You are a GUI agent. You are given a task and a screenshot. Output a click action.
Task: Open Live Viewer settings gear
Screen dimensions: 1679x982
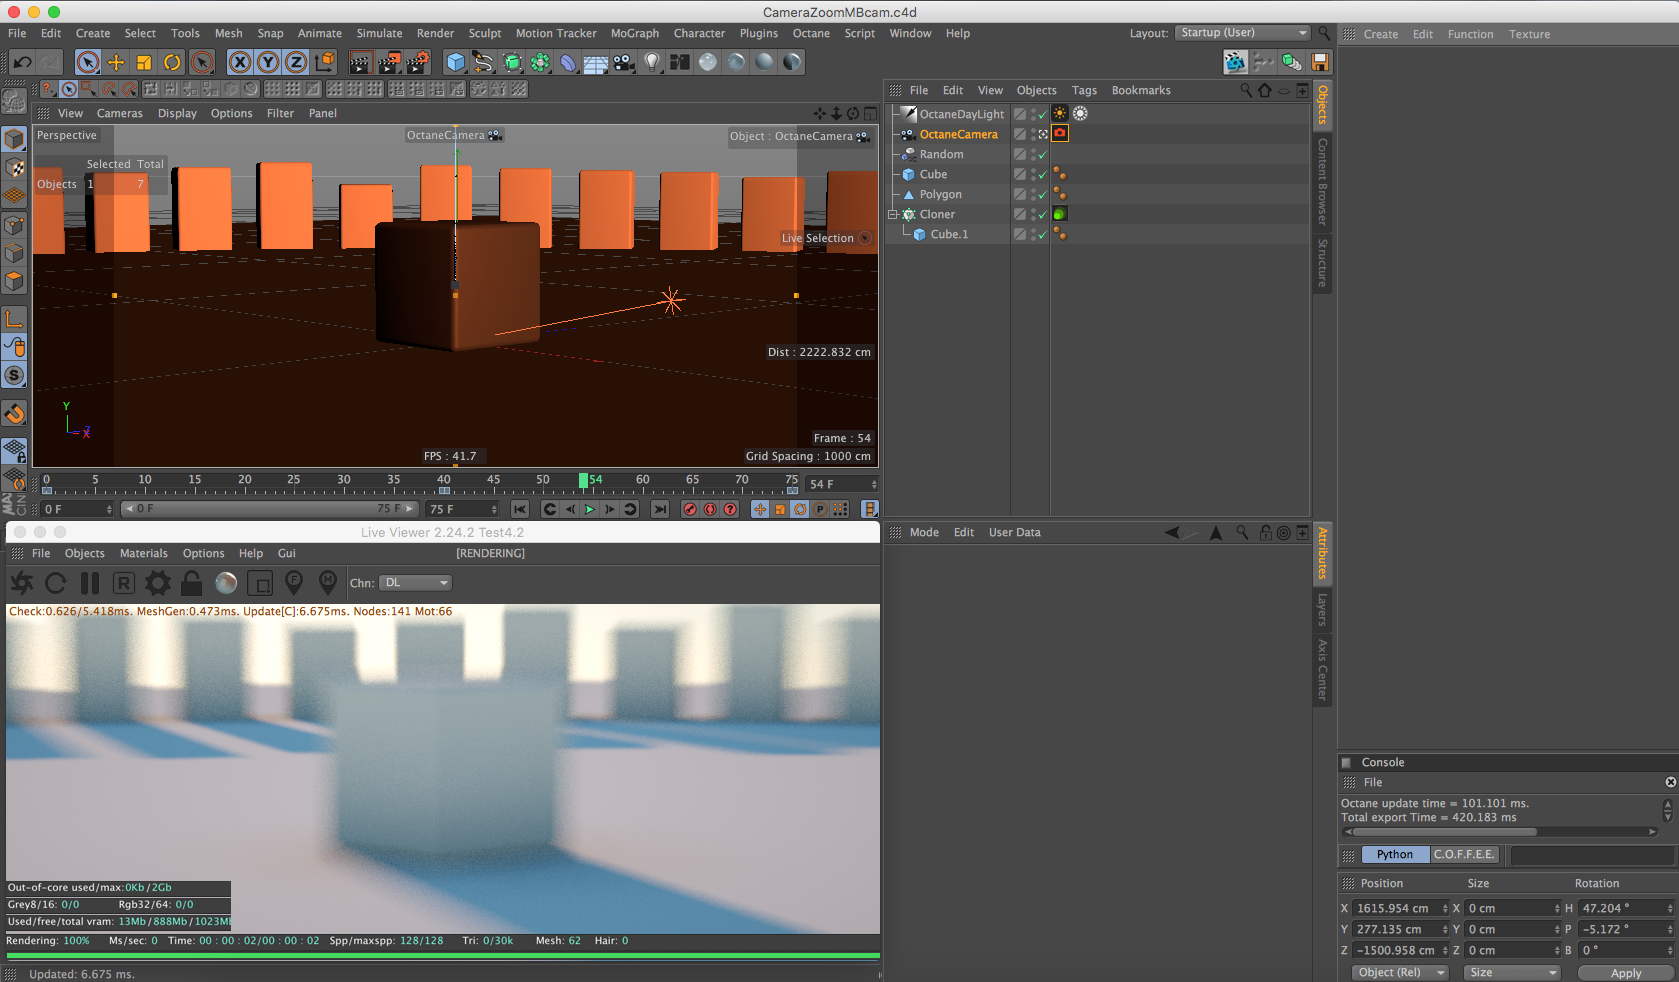tap(158, 583)
